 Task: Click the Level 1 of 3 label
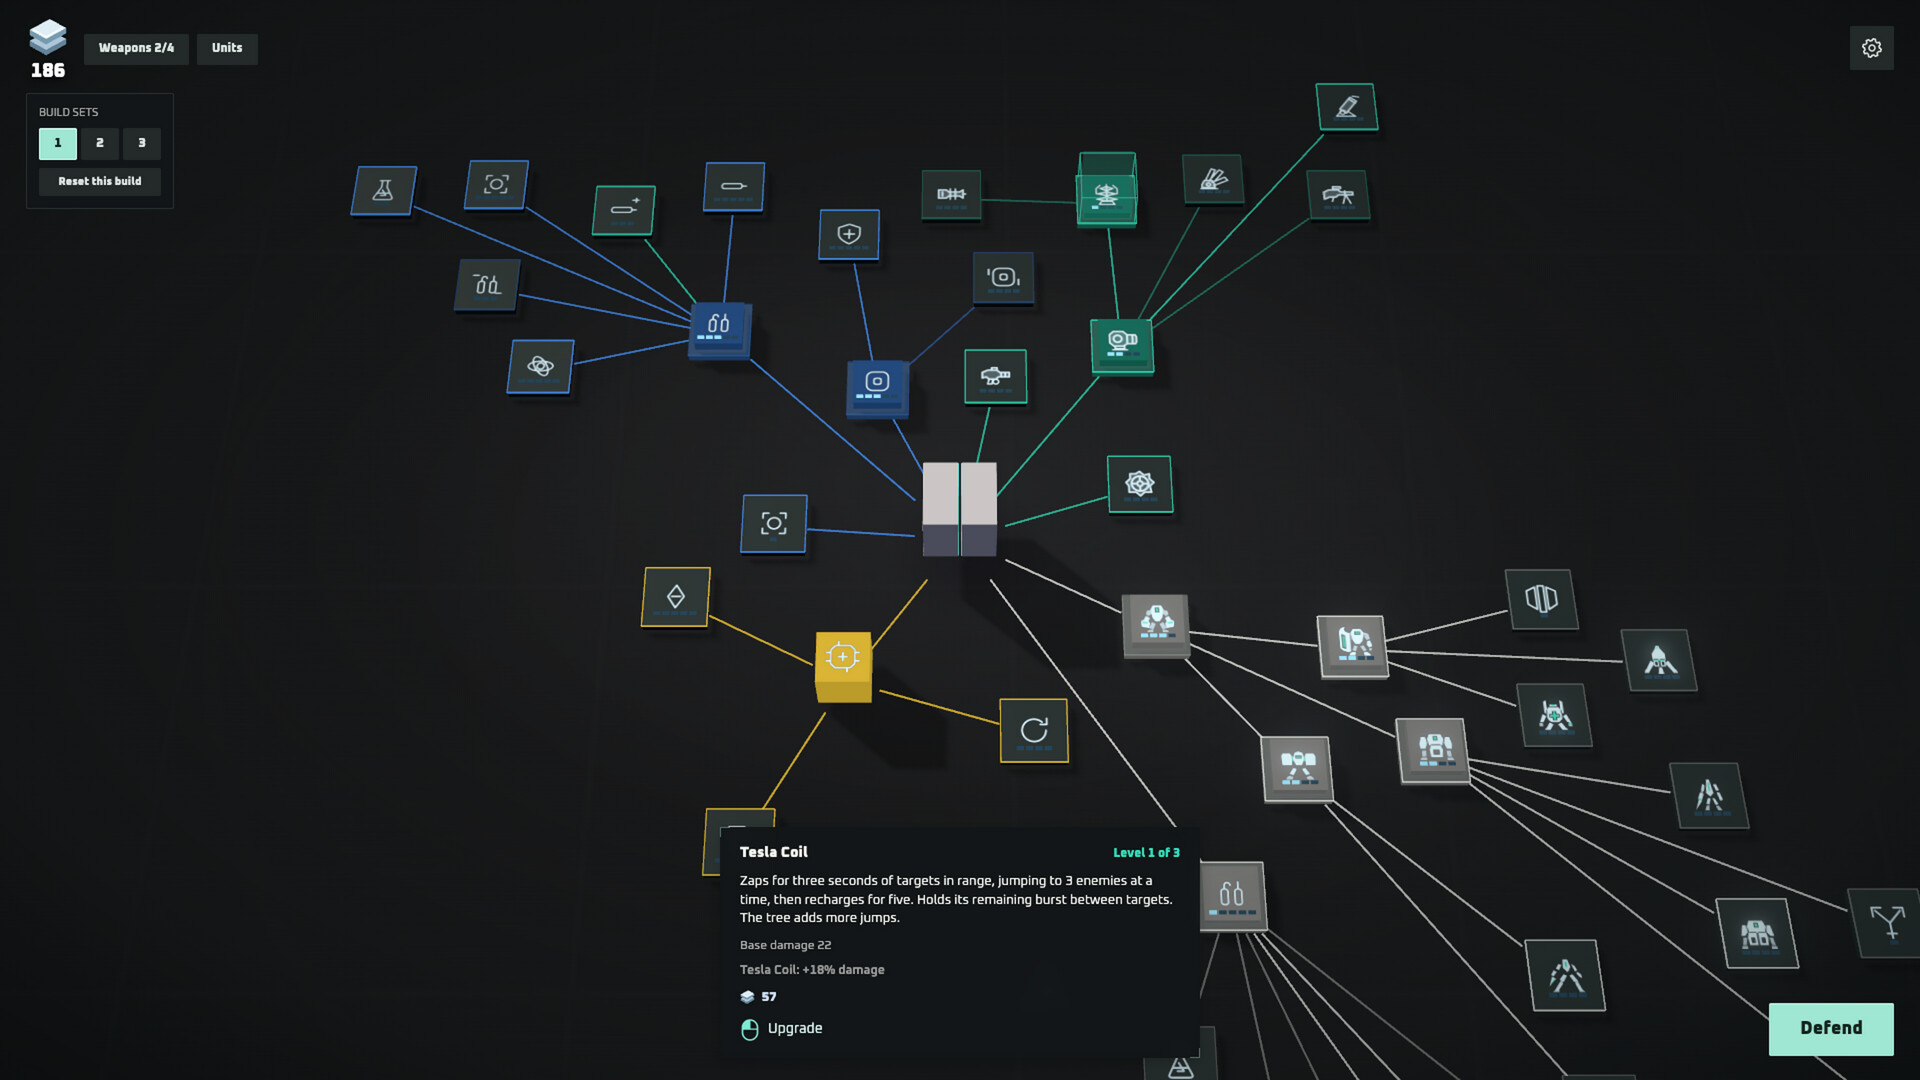coord(1146,853)
